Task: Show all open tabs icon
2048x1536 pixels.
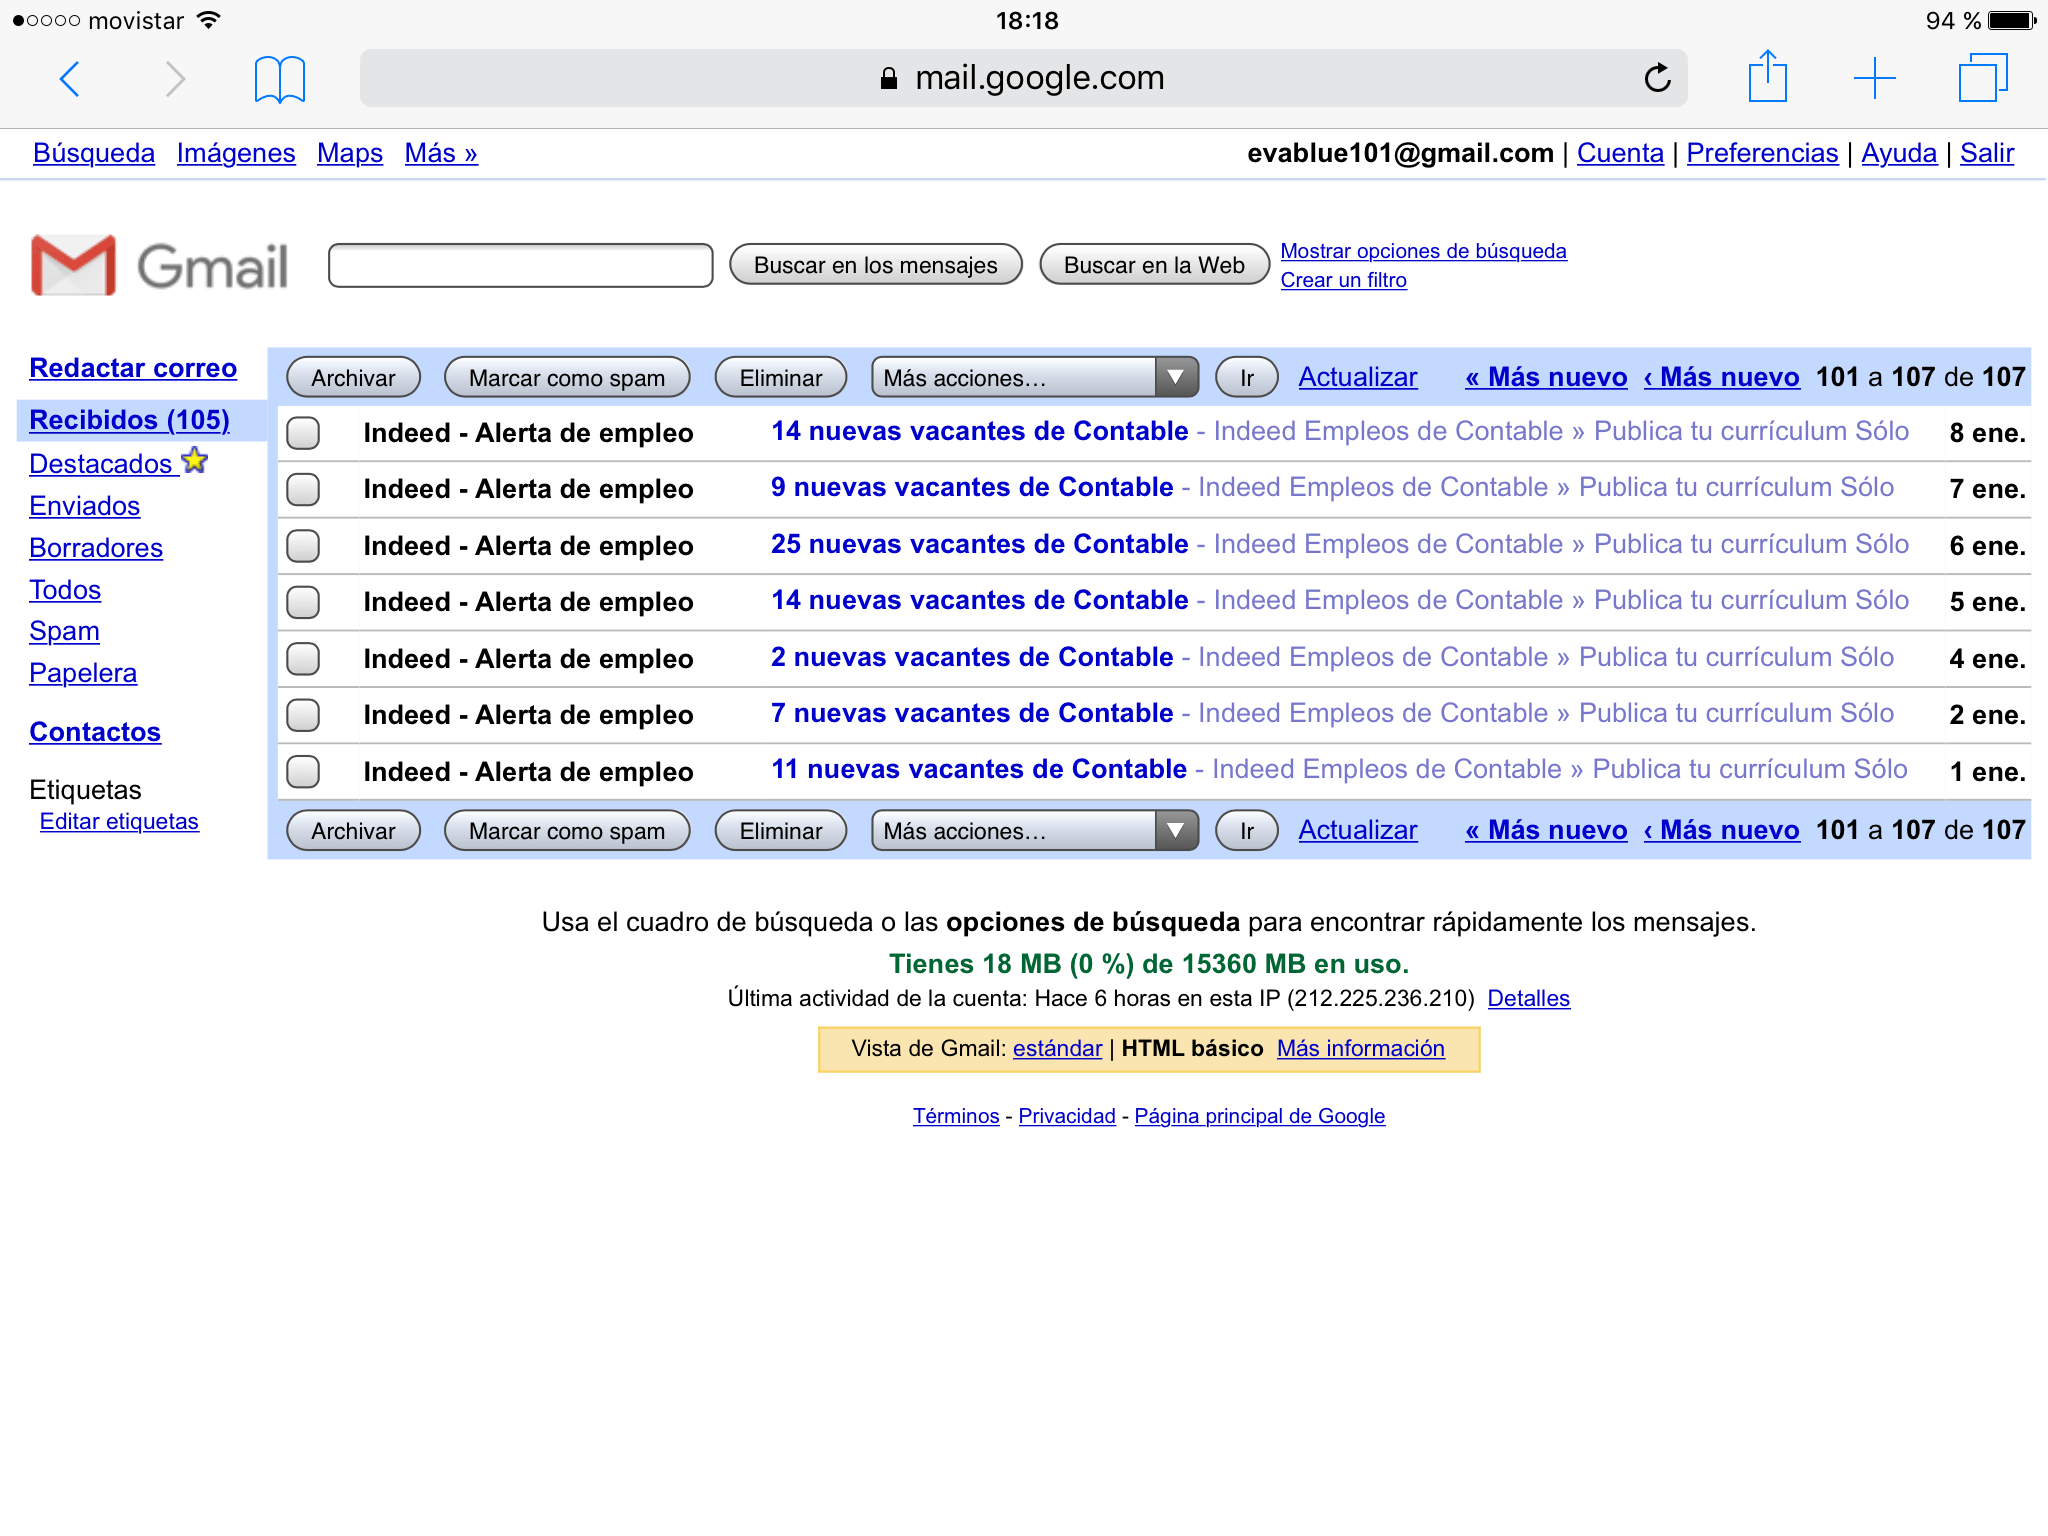Action: (x=1983, y=78)
